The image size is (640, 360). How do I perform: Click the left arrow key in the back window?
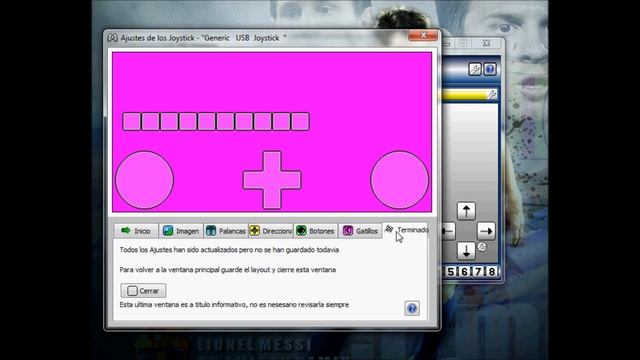(x=448, y=231)
